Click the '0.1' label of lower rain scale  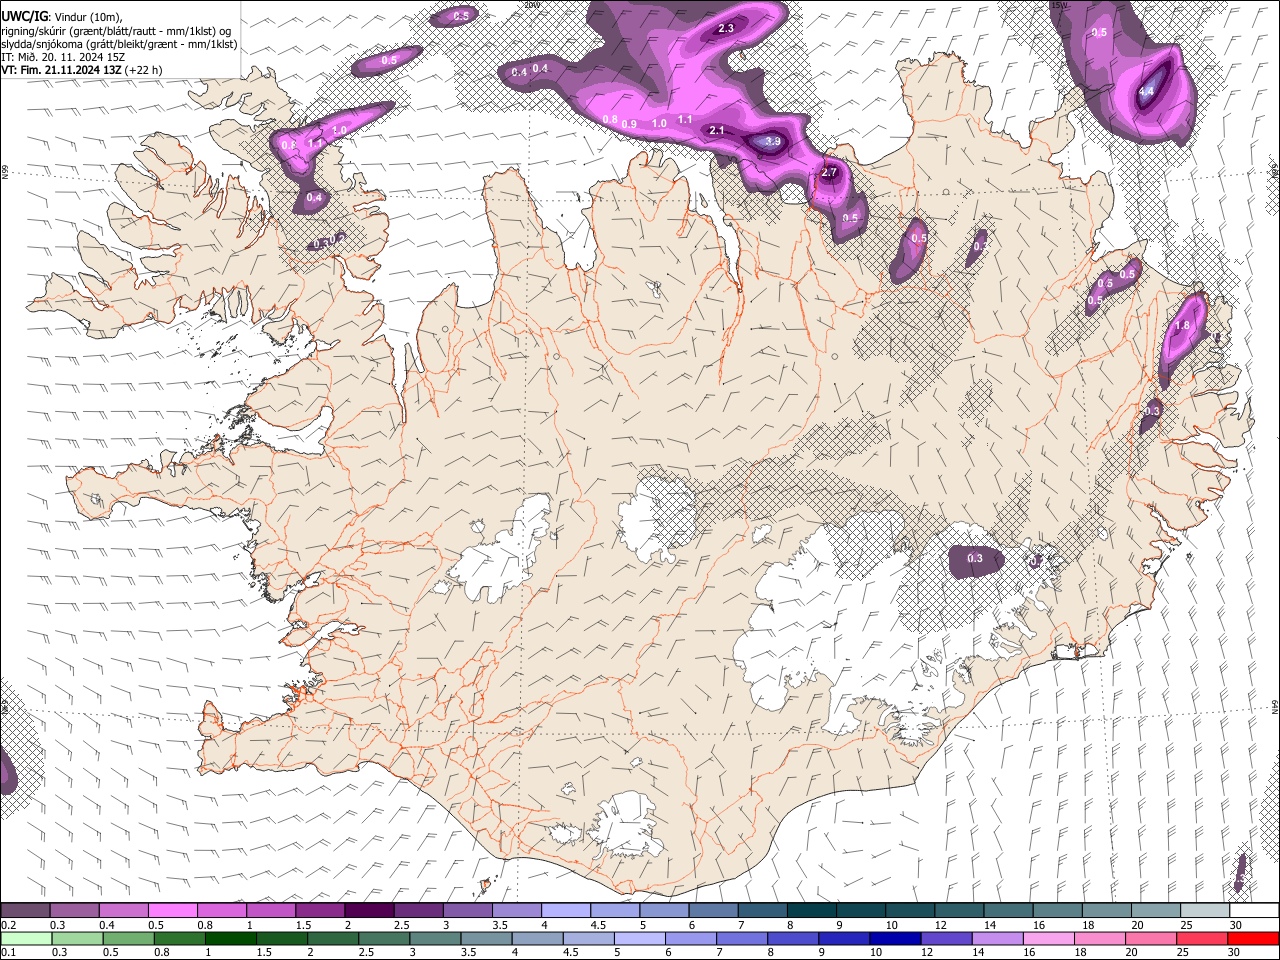(8, 953)
